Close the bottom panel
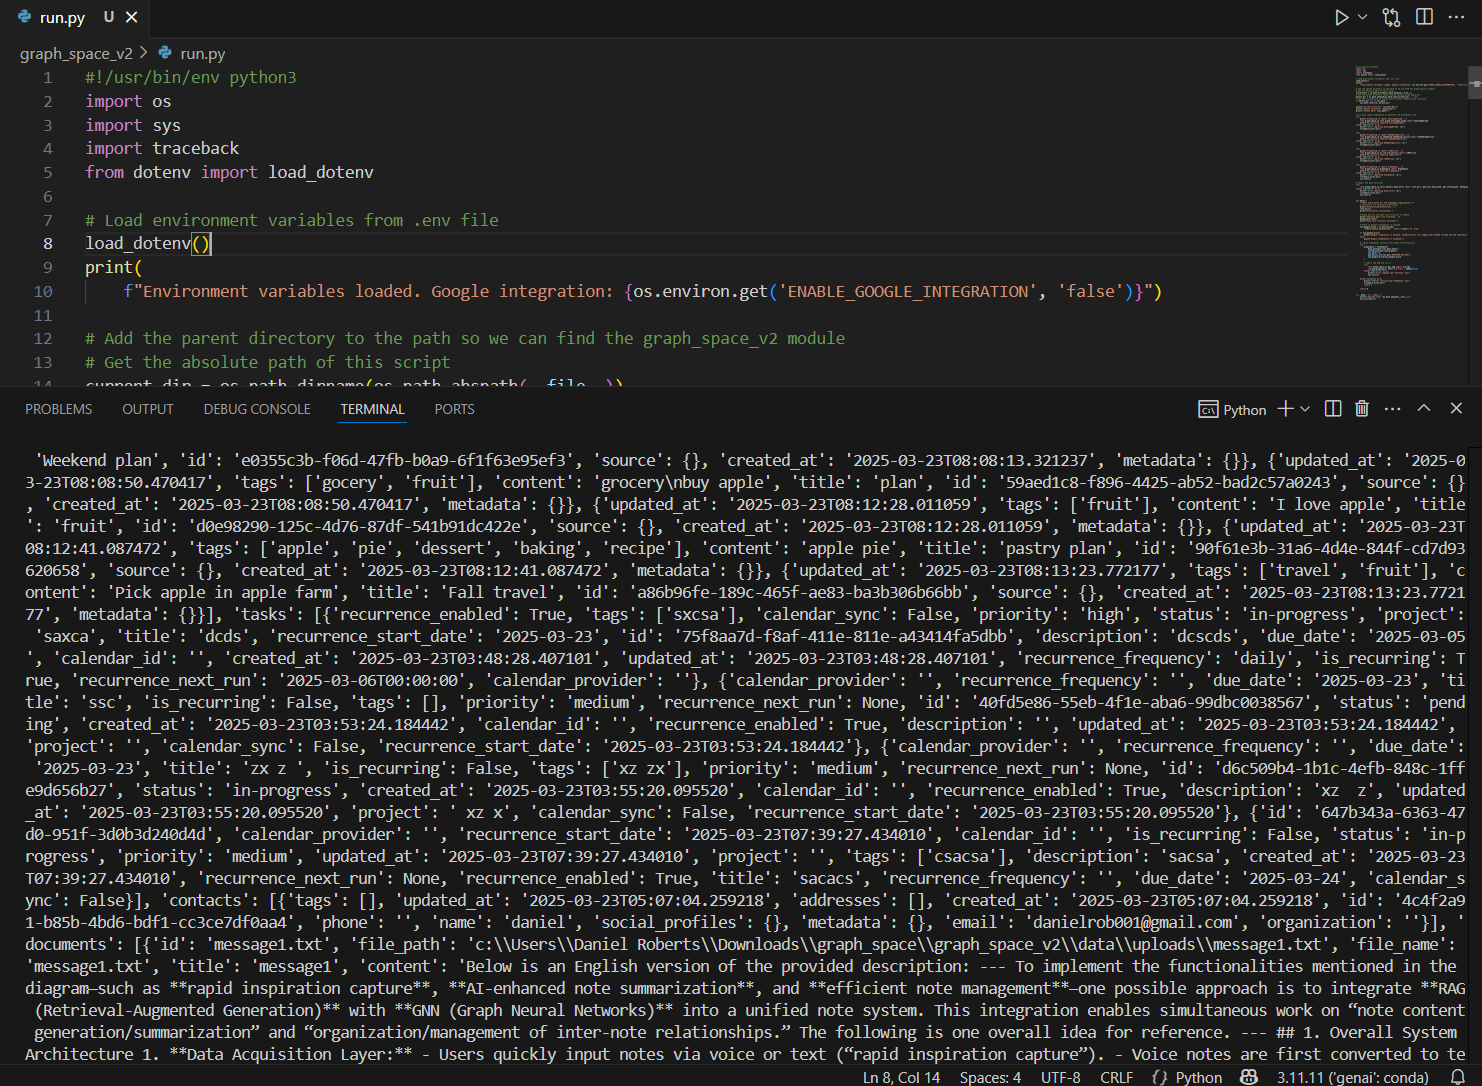 (1456, 408)
